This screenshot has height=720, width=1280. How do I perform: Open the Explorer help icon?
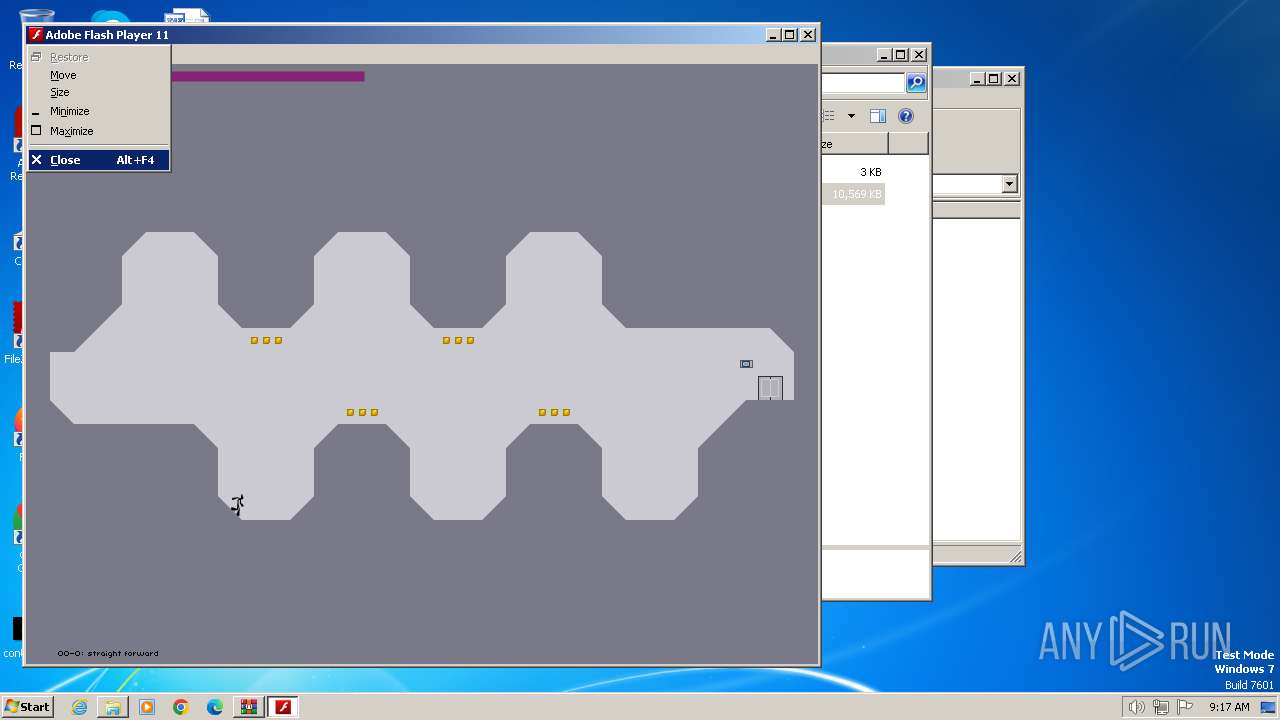[x=906, y=116]
